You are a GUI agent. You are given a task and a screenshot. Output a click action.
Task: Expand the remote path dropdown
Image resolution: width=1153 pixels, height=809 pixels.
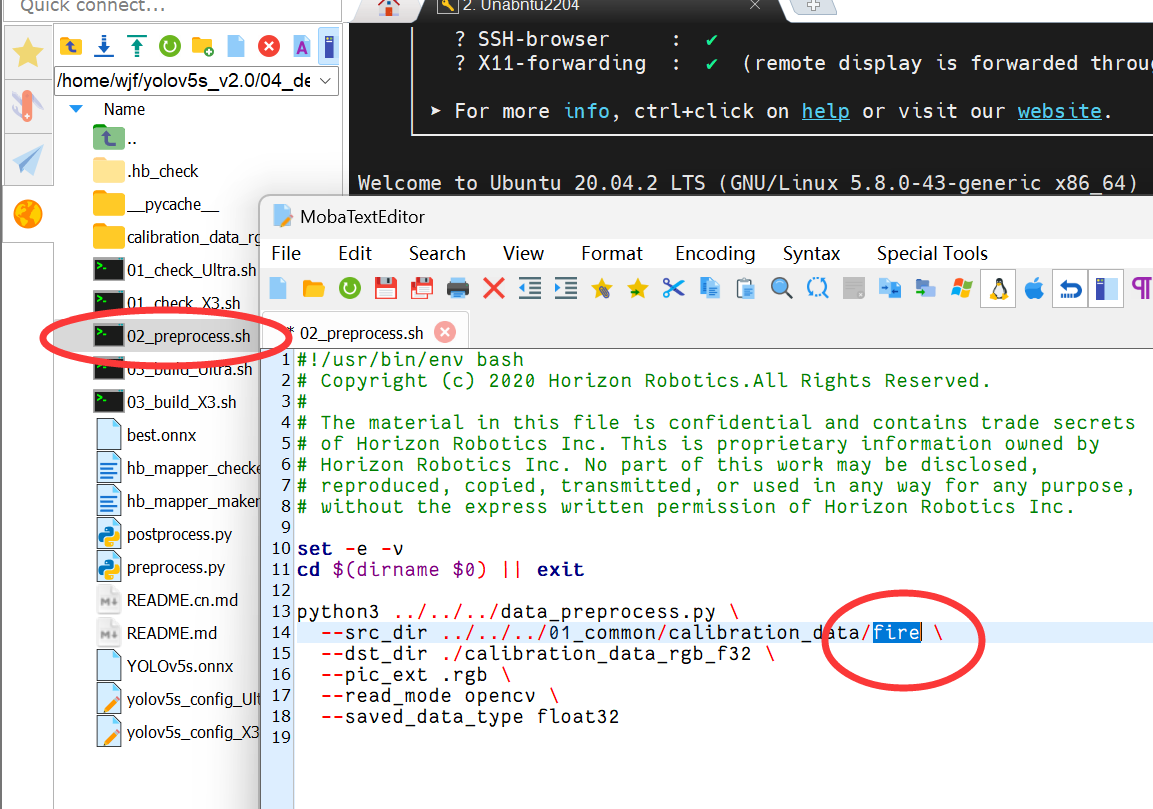327,80
